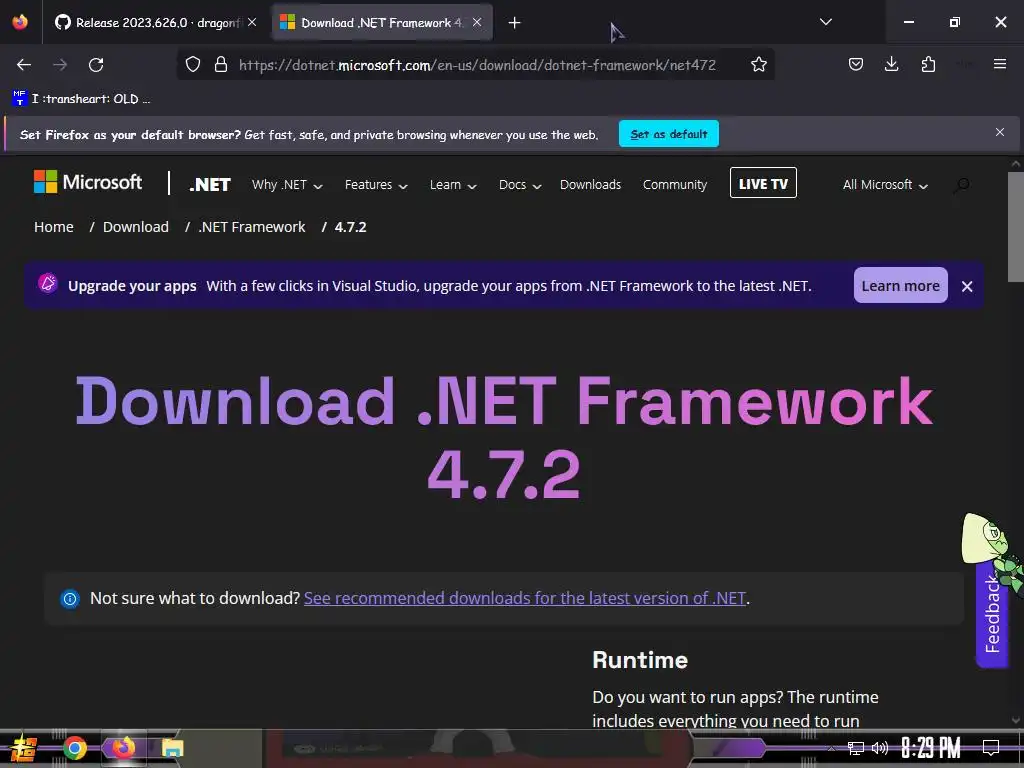
Task: Open the Feedback side tab
Action: point(992,614)
